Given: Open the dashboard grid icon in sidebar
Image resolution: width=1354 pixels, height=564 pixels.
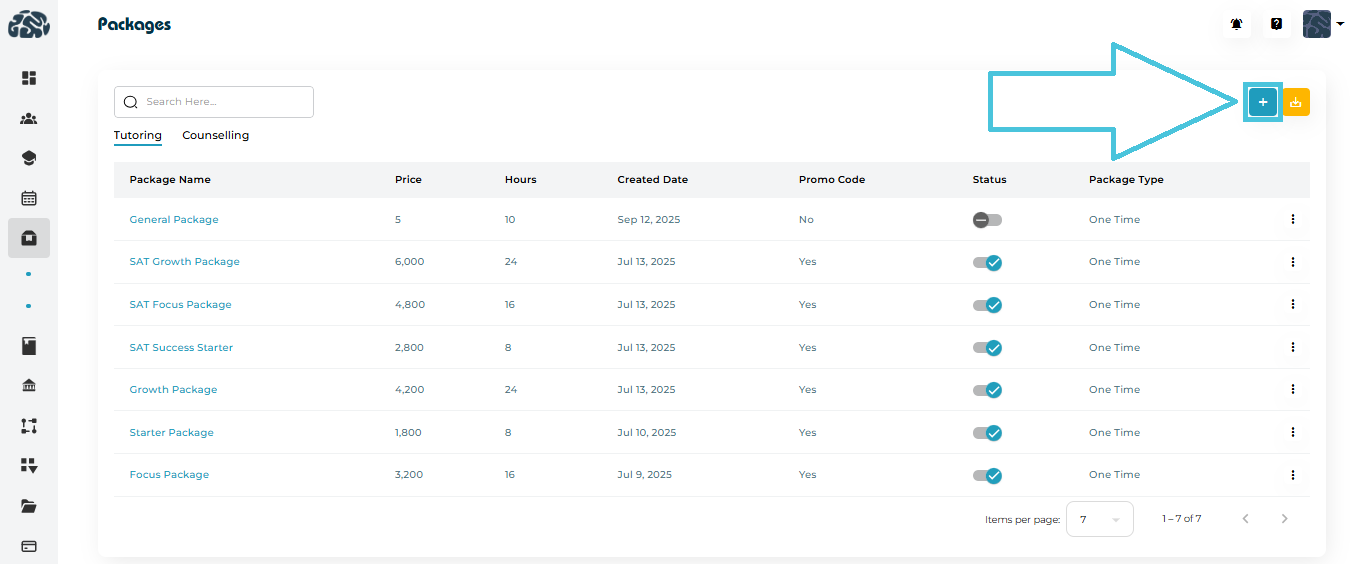Looking at the screenshot, I should pyautogui.click(x=29, y=78).
